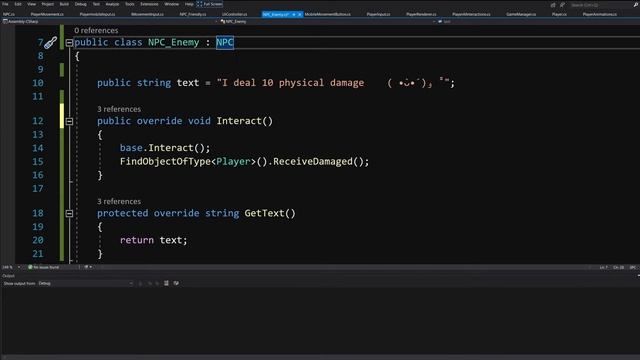Image resolution: width=640 pixels, height=360 pixels.
Task: Open the Help menu
Action: click(189, 4)
